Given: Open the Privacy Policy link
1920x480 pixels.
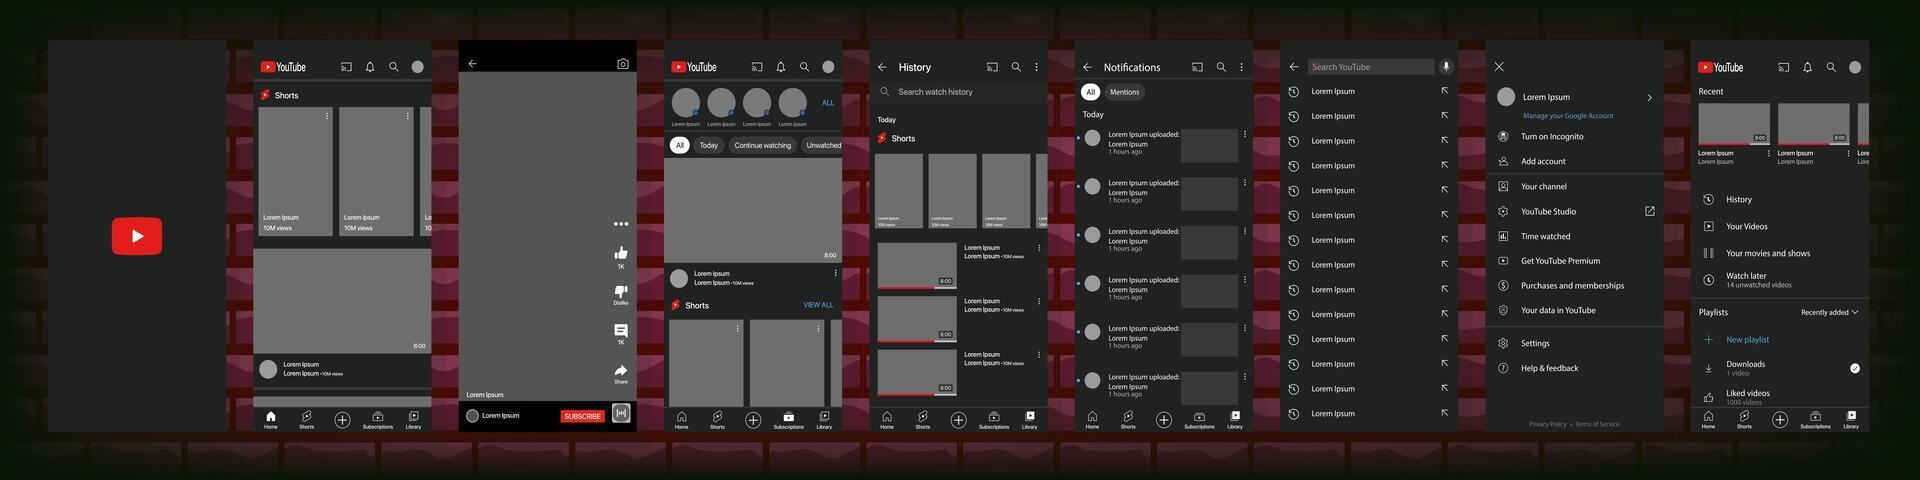Looking at the screenshot, I should click(x=1548, y=424).
